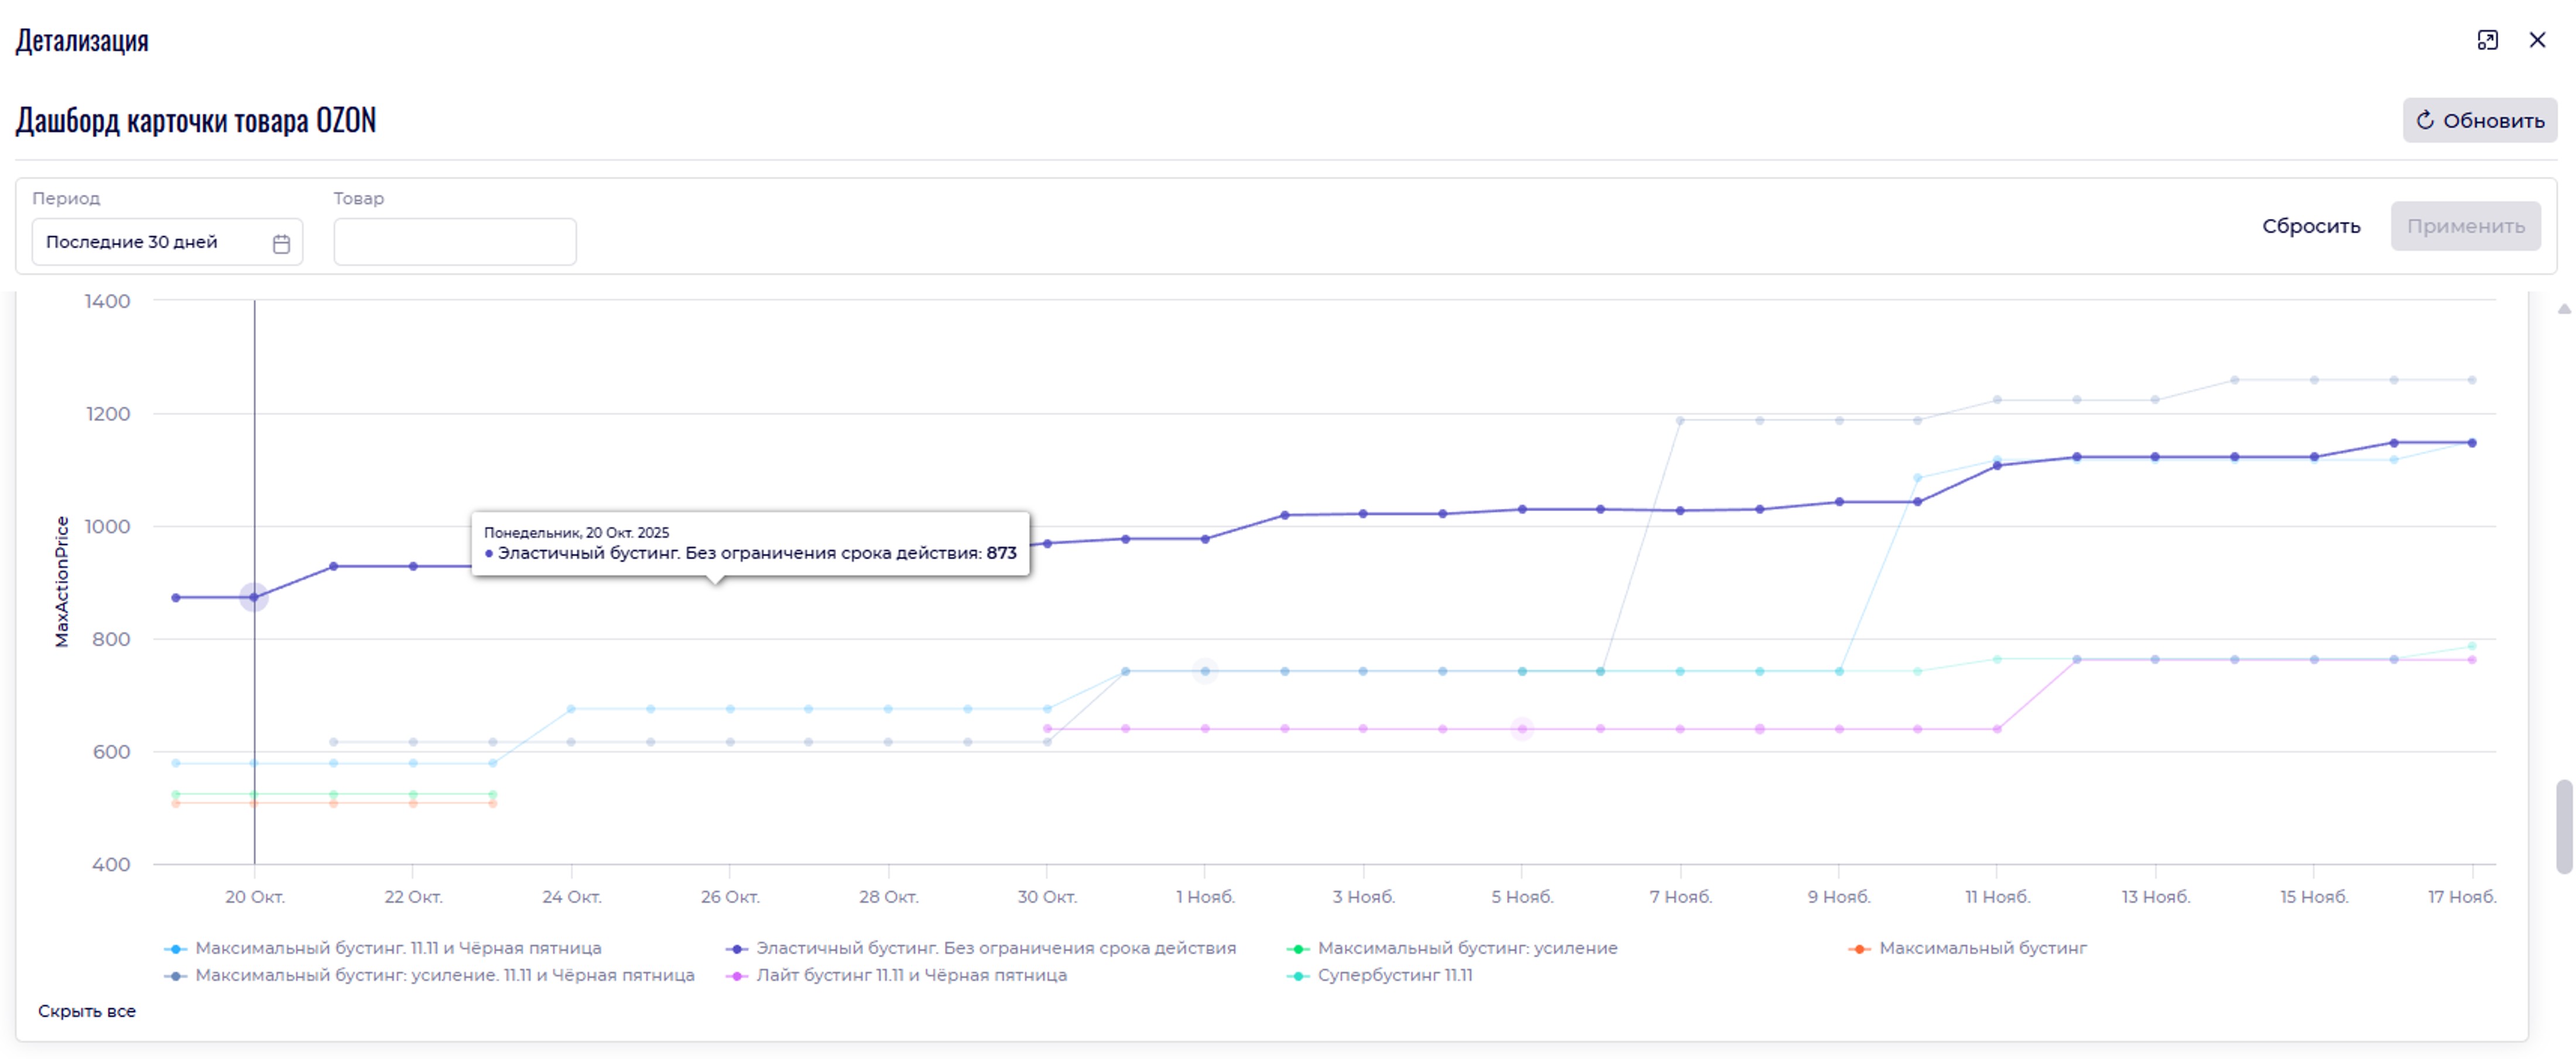The image size is (2576, 1059).
Task: Toggle the Лайт бустинг 11.11 и Чёрная пятница series
Action: click(x=910, y=975)
